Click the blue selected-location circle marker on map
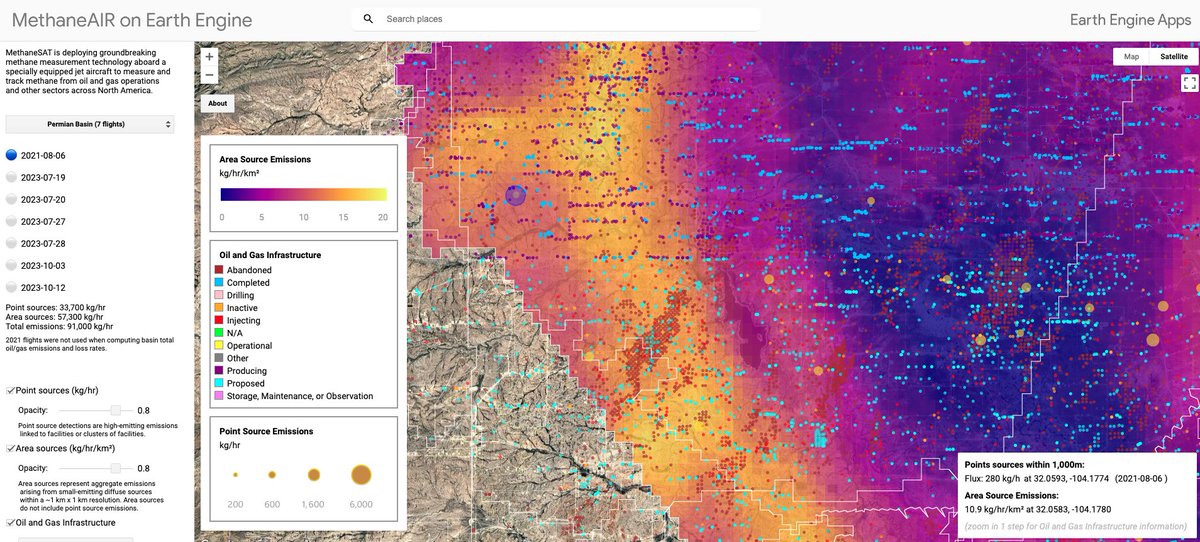Screen dimensions: 1200x542 coord(515,195)
